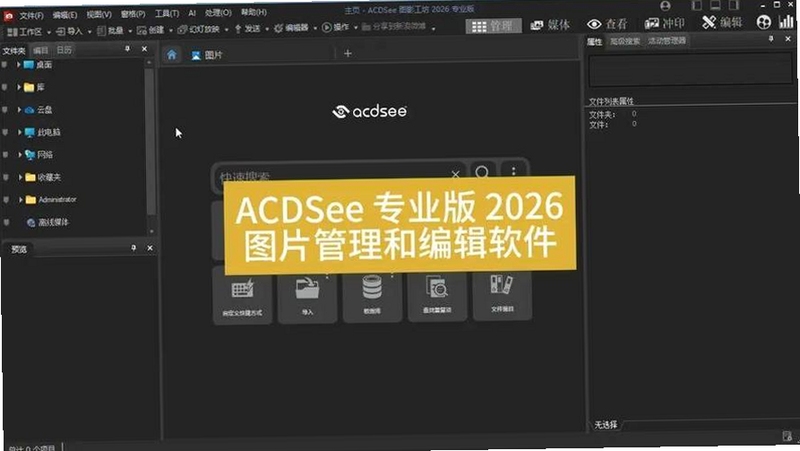This screenshot has width=800, height=451.
Task: Pin the folders pane
Action: (x=127, y=49)
